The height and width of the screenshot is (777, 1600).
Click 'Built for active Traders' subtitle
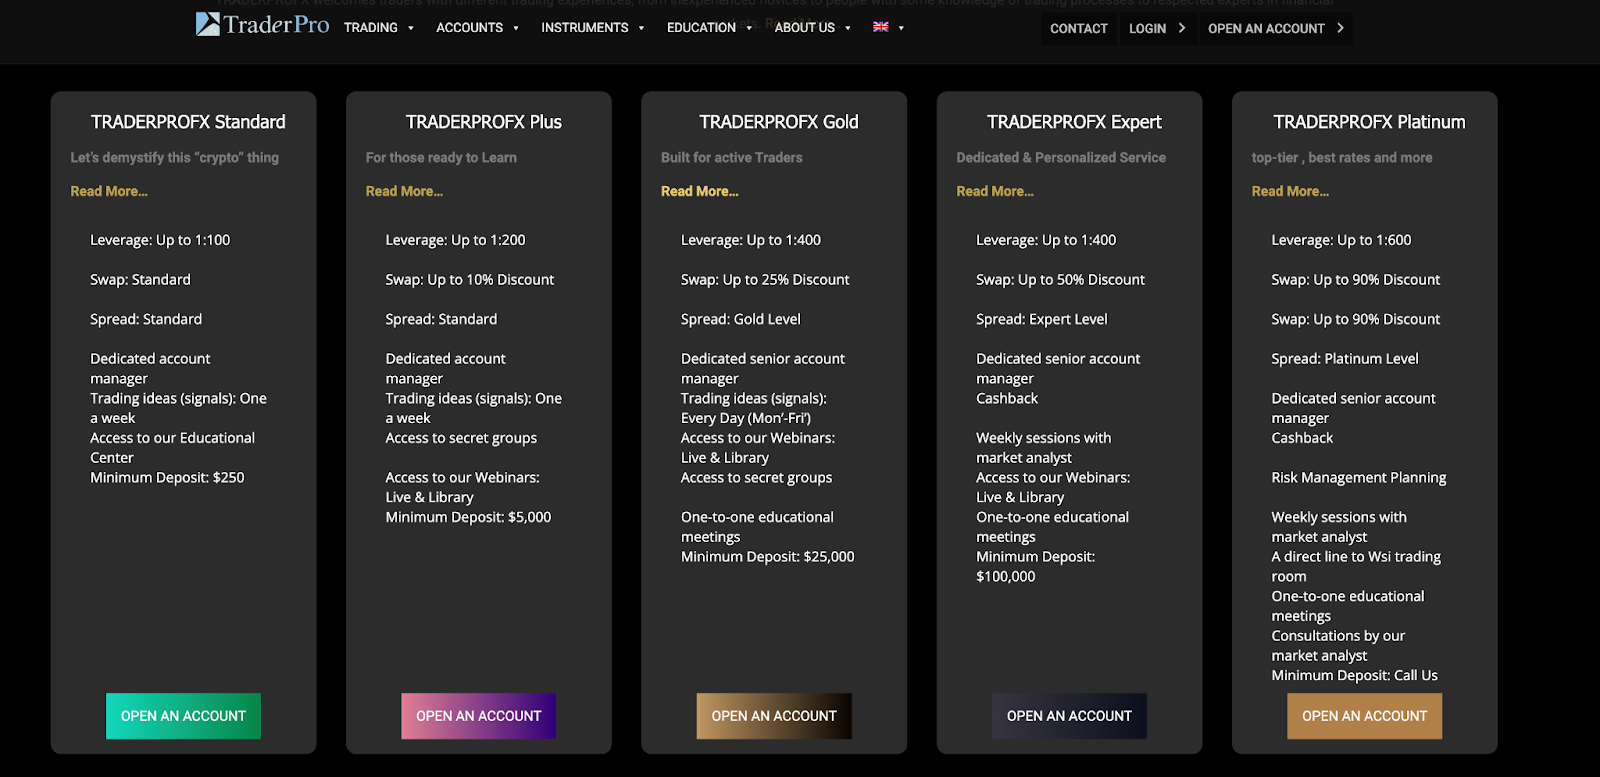pos(732,158)
